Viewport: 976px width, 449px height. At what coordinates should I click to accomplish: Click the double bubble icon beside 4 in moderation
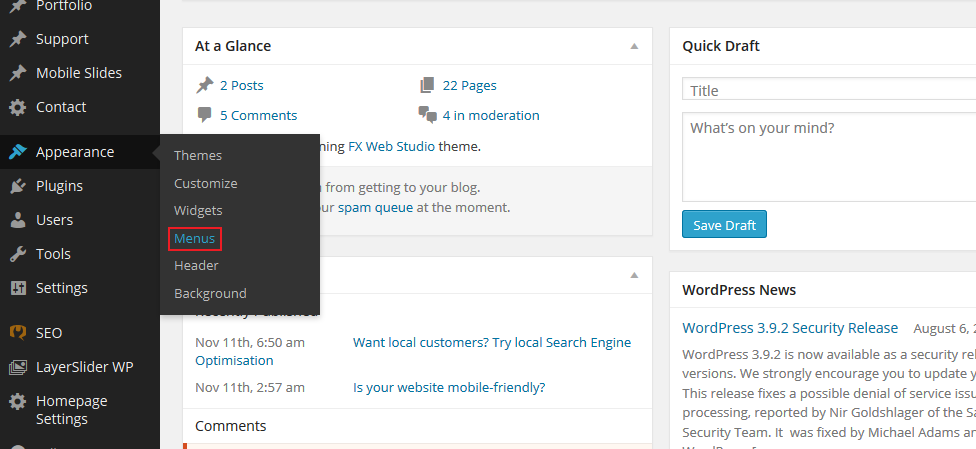[427, 115]
